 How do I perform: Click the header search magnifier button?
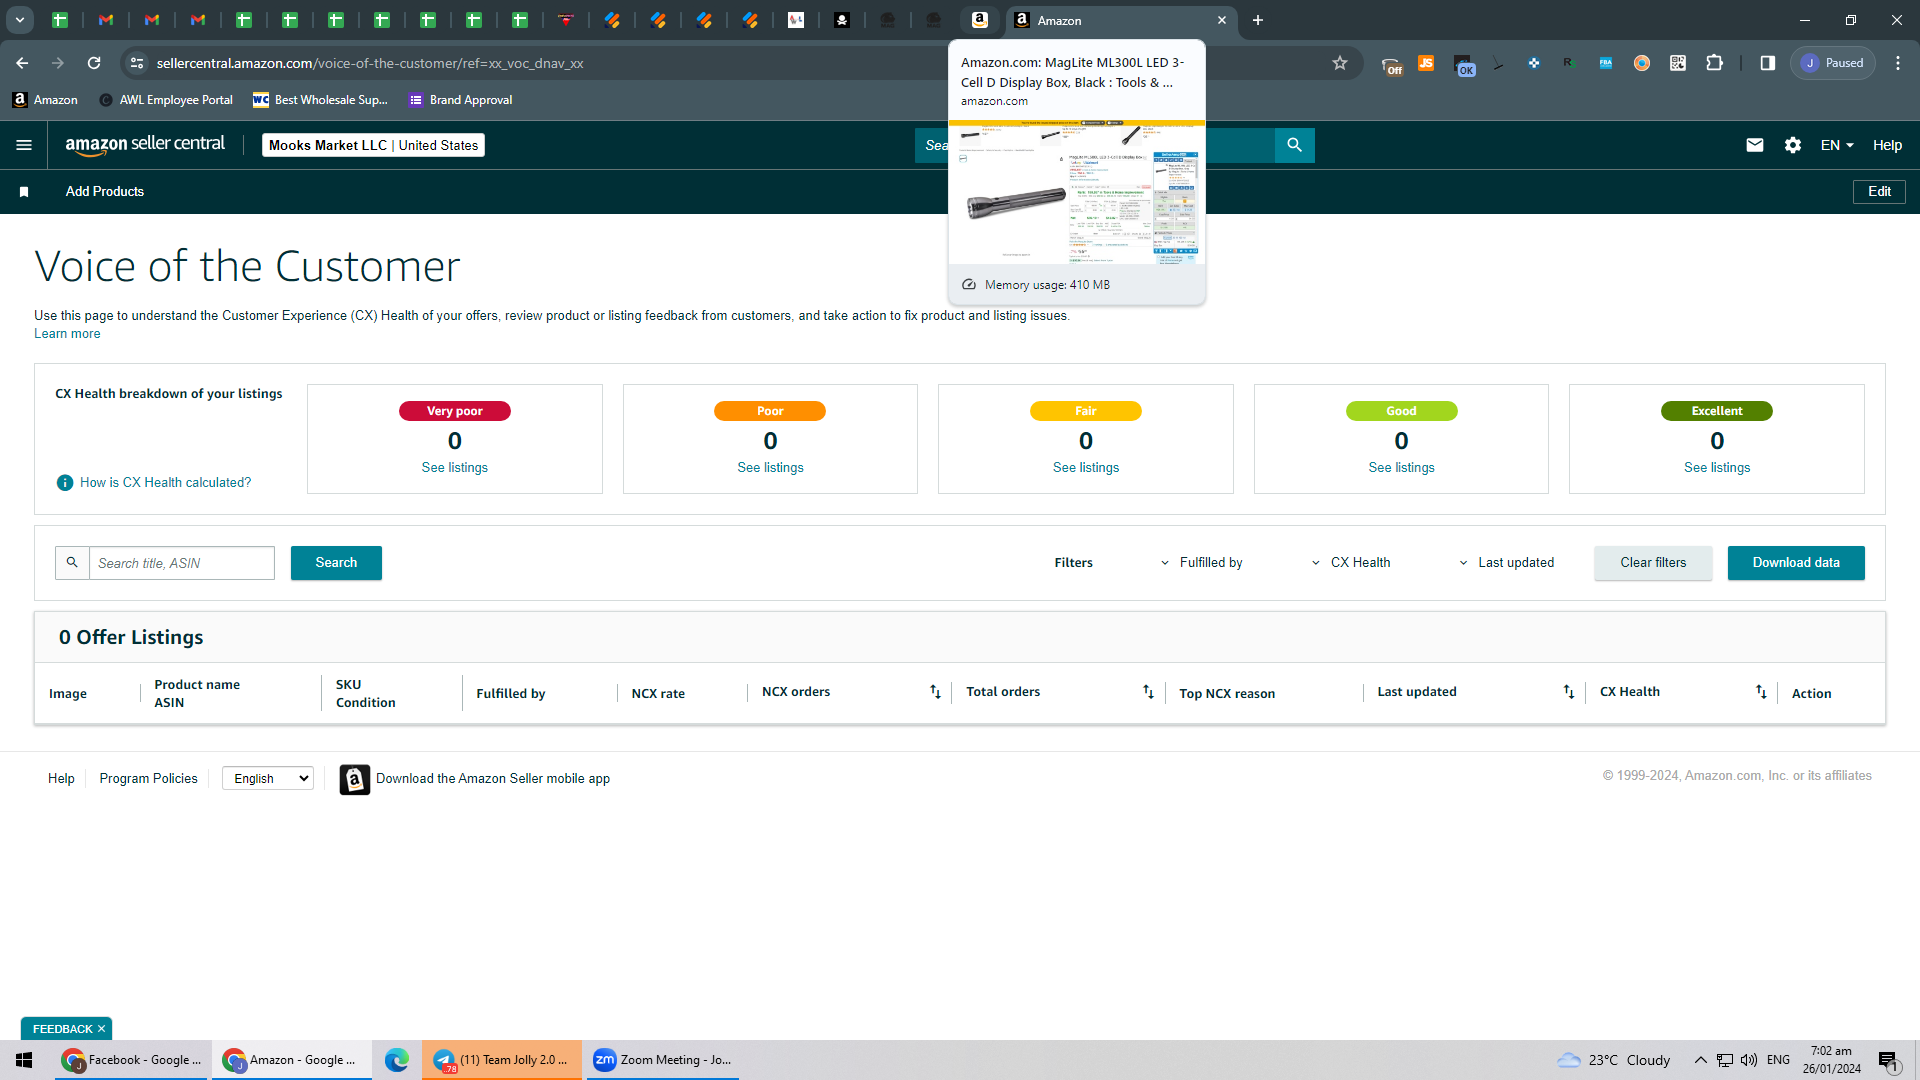point(1295,145)
